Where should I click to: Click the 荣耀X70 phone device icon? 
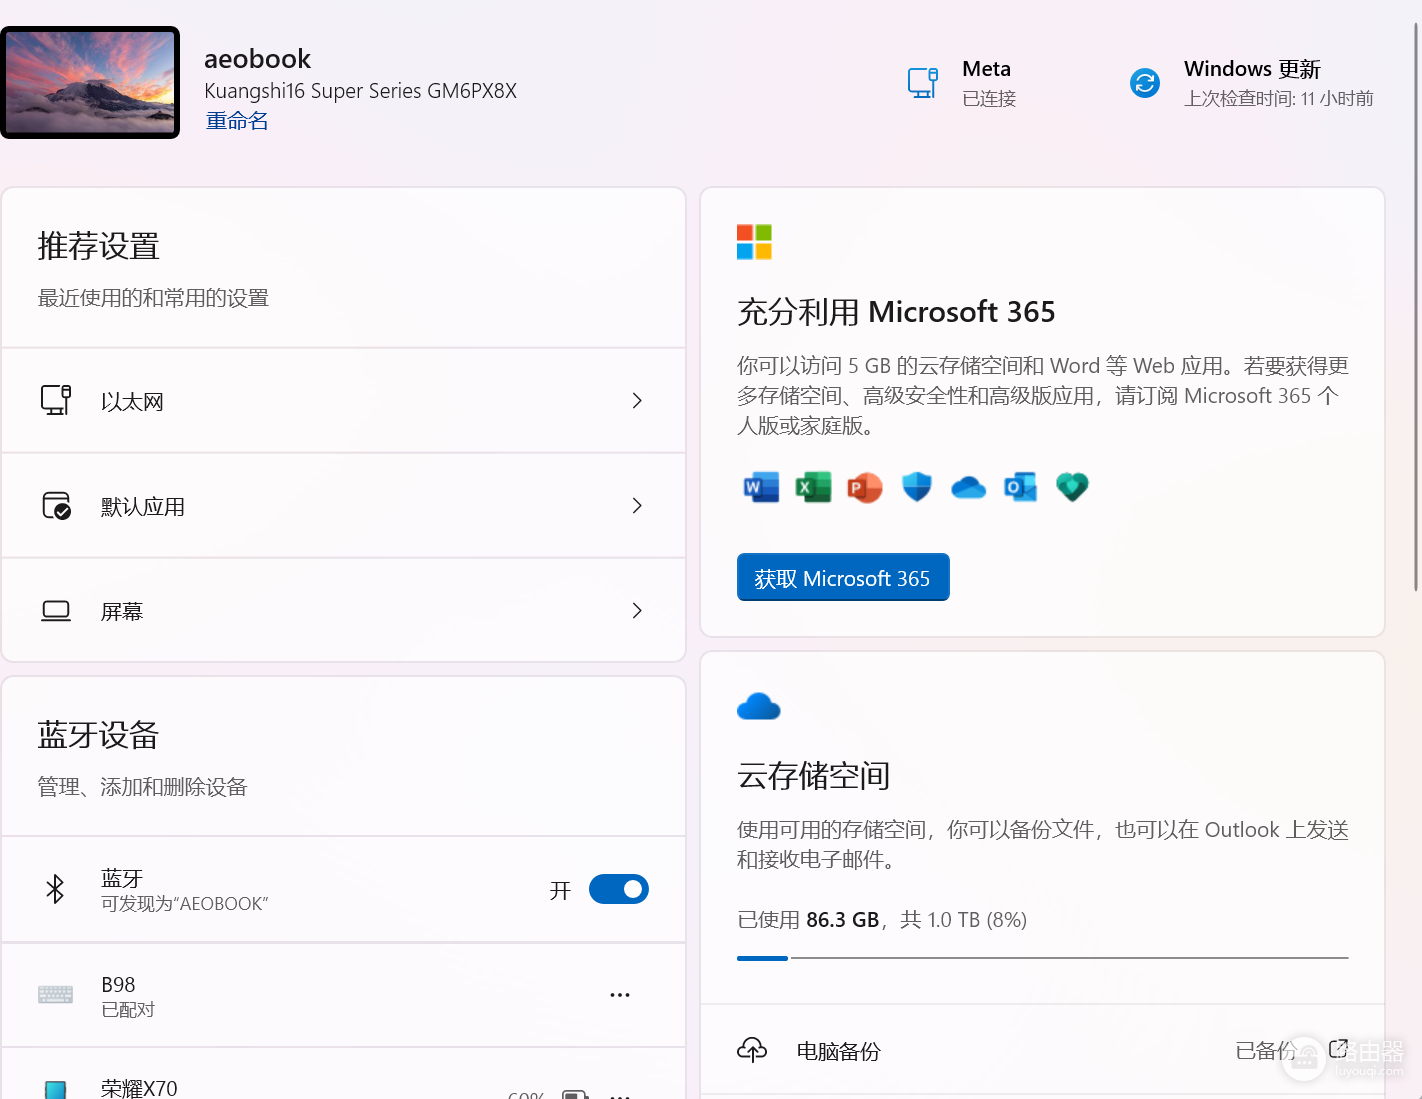(x=56, y=1090)
